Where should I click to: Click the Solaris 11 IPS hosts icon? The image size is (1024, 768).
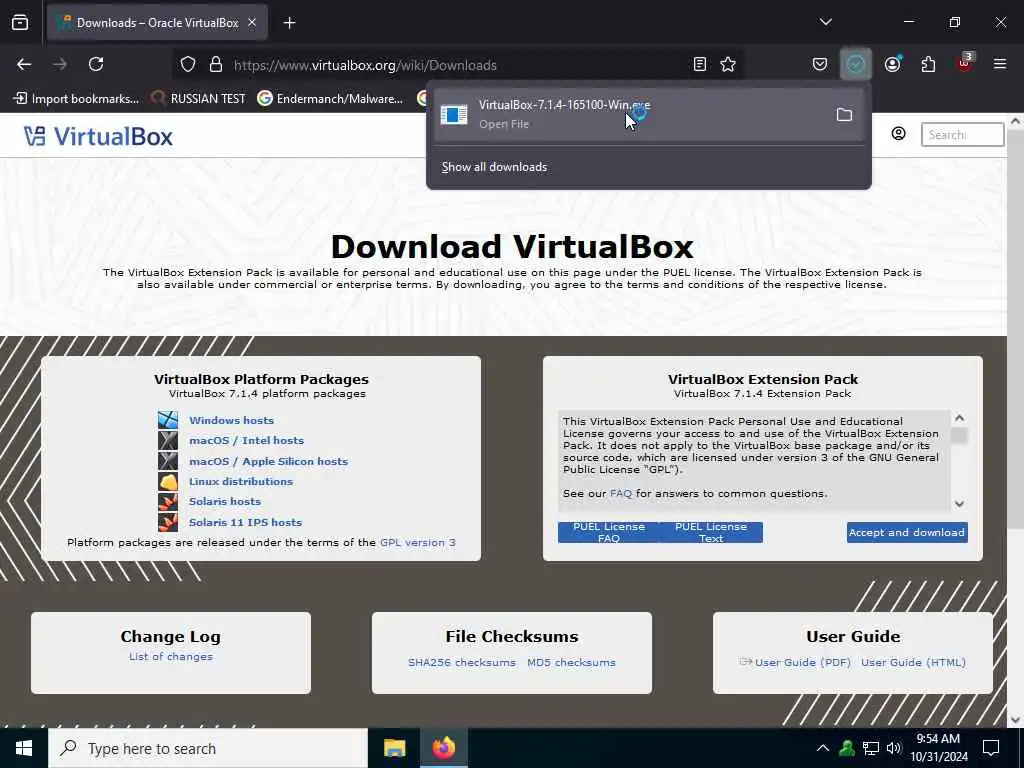(x=168, y=522)
